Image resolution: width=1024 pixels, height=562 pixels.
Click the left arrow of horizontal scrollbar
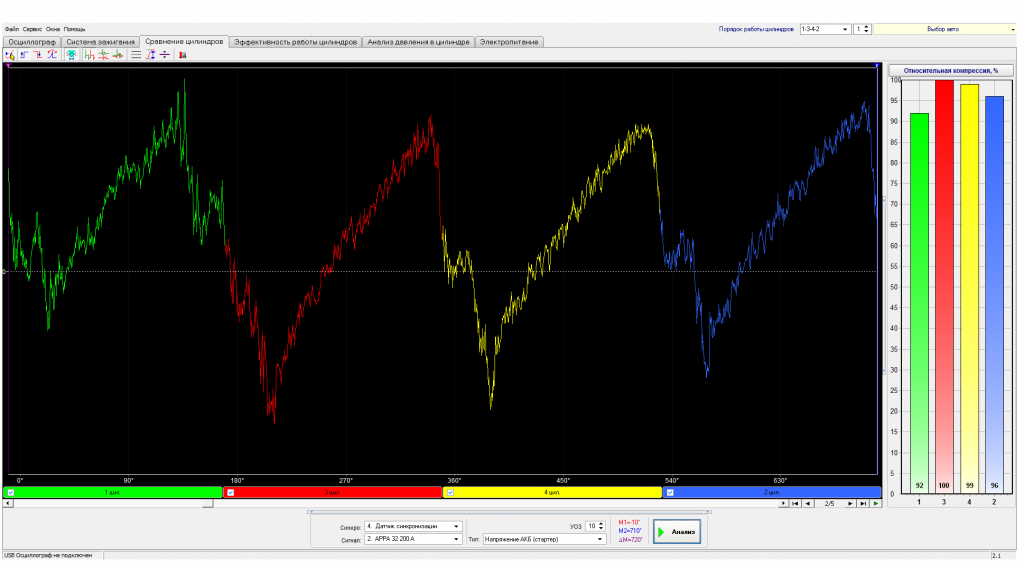coord(8,503)
